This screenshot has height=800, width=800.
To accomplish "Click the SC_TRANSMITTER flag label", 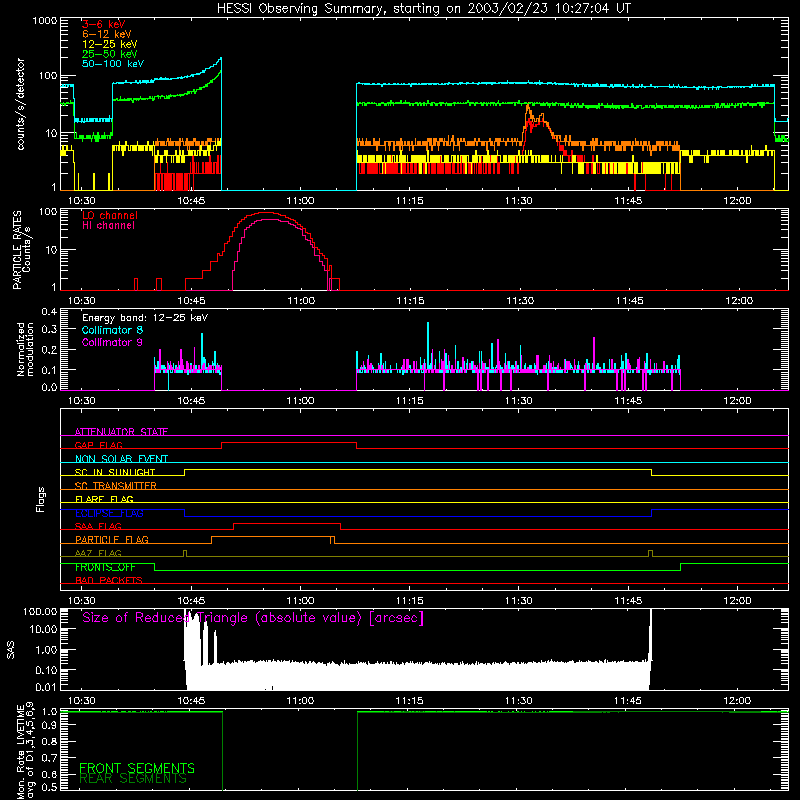I will (116, 485).
